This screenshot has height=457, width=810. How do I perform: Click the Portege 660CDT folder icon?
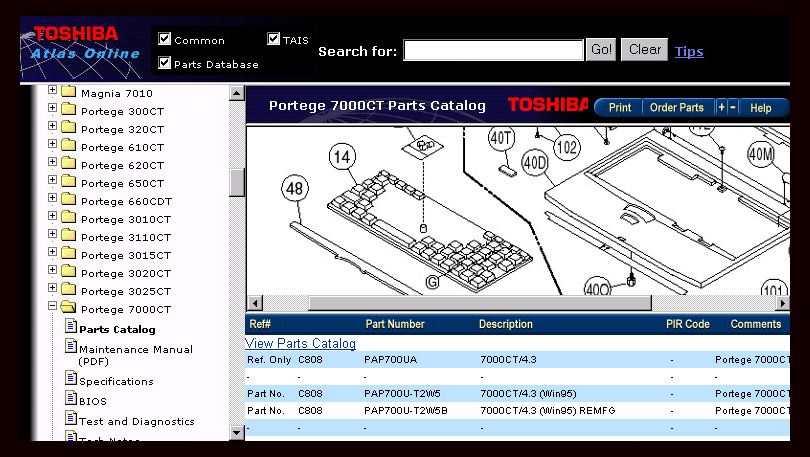pyautogui.click(x=68, y=200)
